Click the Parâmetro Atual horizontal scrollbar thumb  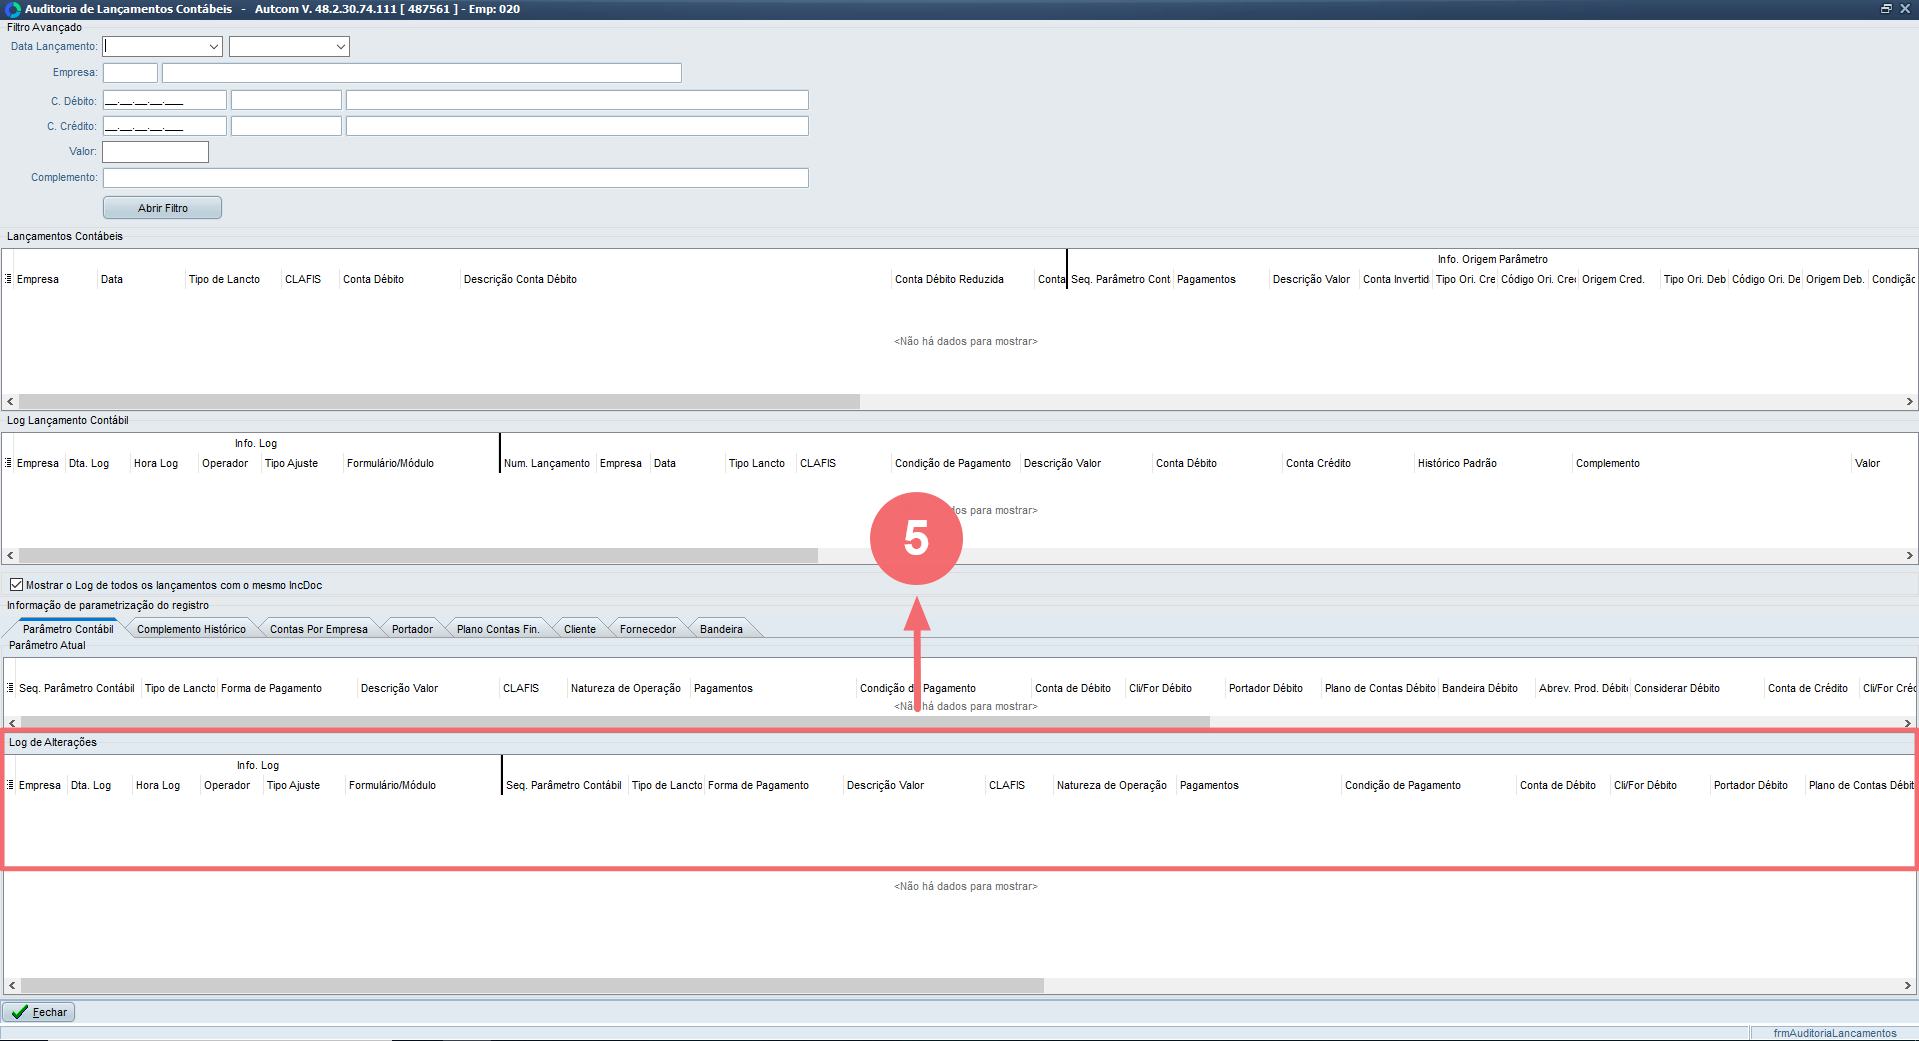615,722
